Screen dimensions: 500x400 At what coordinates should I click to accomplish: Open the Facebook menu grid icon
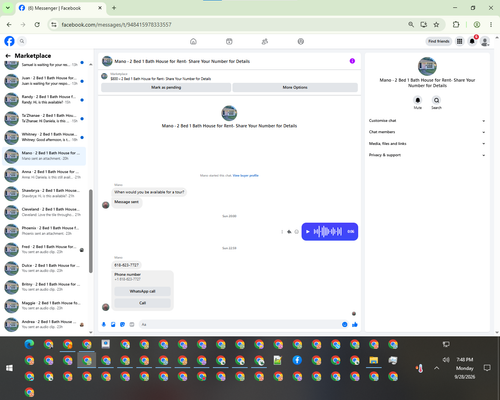pos(460,41)
